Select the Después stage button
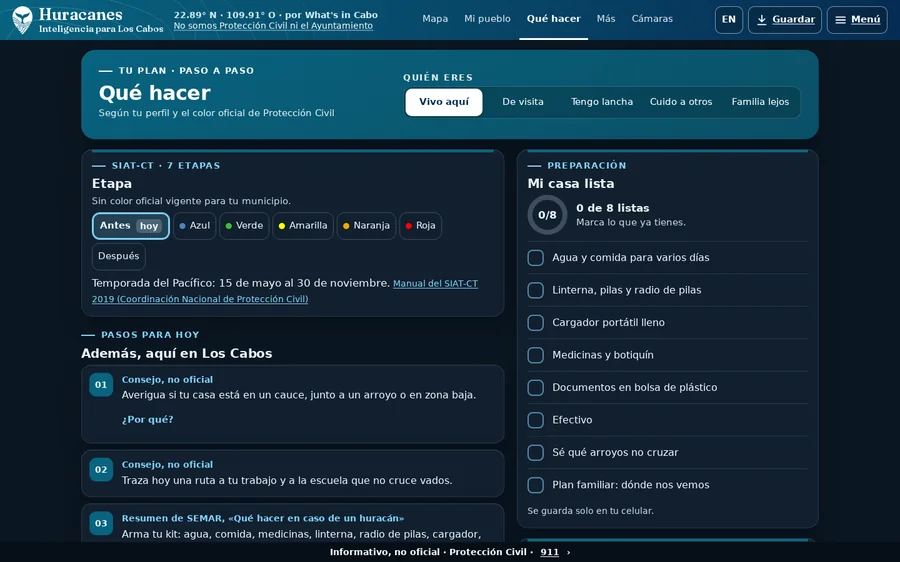Screen dimensions: 900x562 coord(119,256)
